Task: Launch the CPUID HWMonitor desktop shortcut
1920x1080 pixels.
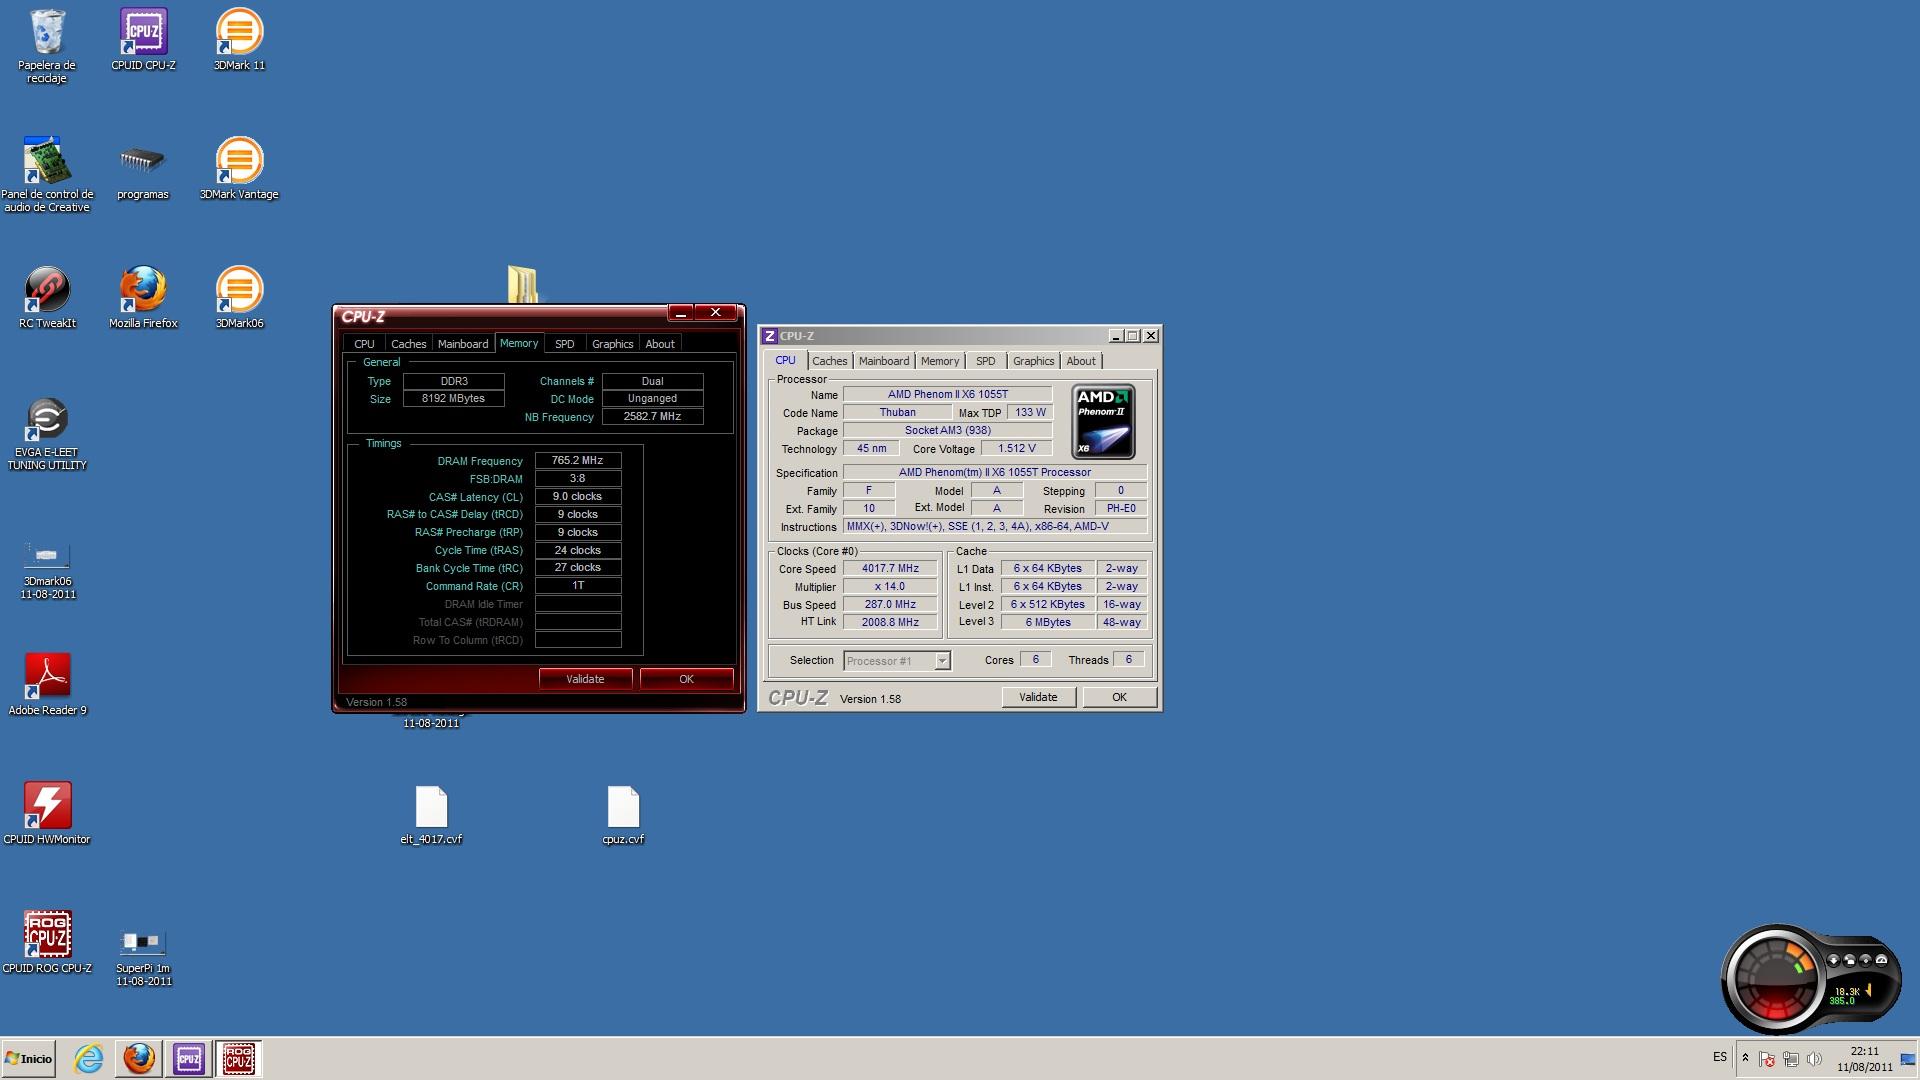Action: (47, 814)
